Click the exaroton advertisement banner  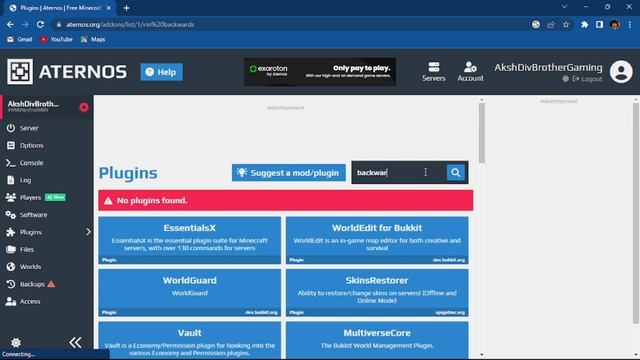click(320, 72)
